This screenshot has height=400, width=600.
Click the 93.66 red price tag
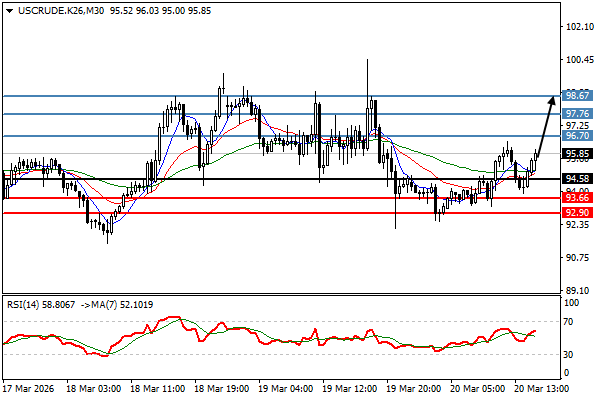[x=576, y=198]
